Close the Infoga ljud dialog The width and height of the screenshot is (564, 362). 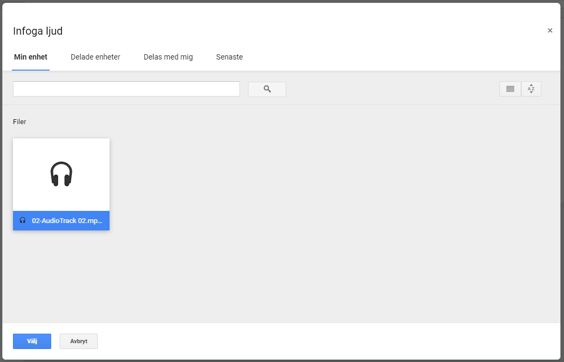click(x=550, y=31)
